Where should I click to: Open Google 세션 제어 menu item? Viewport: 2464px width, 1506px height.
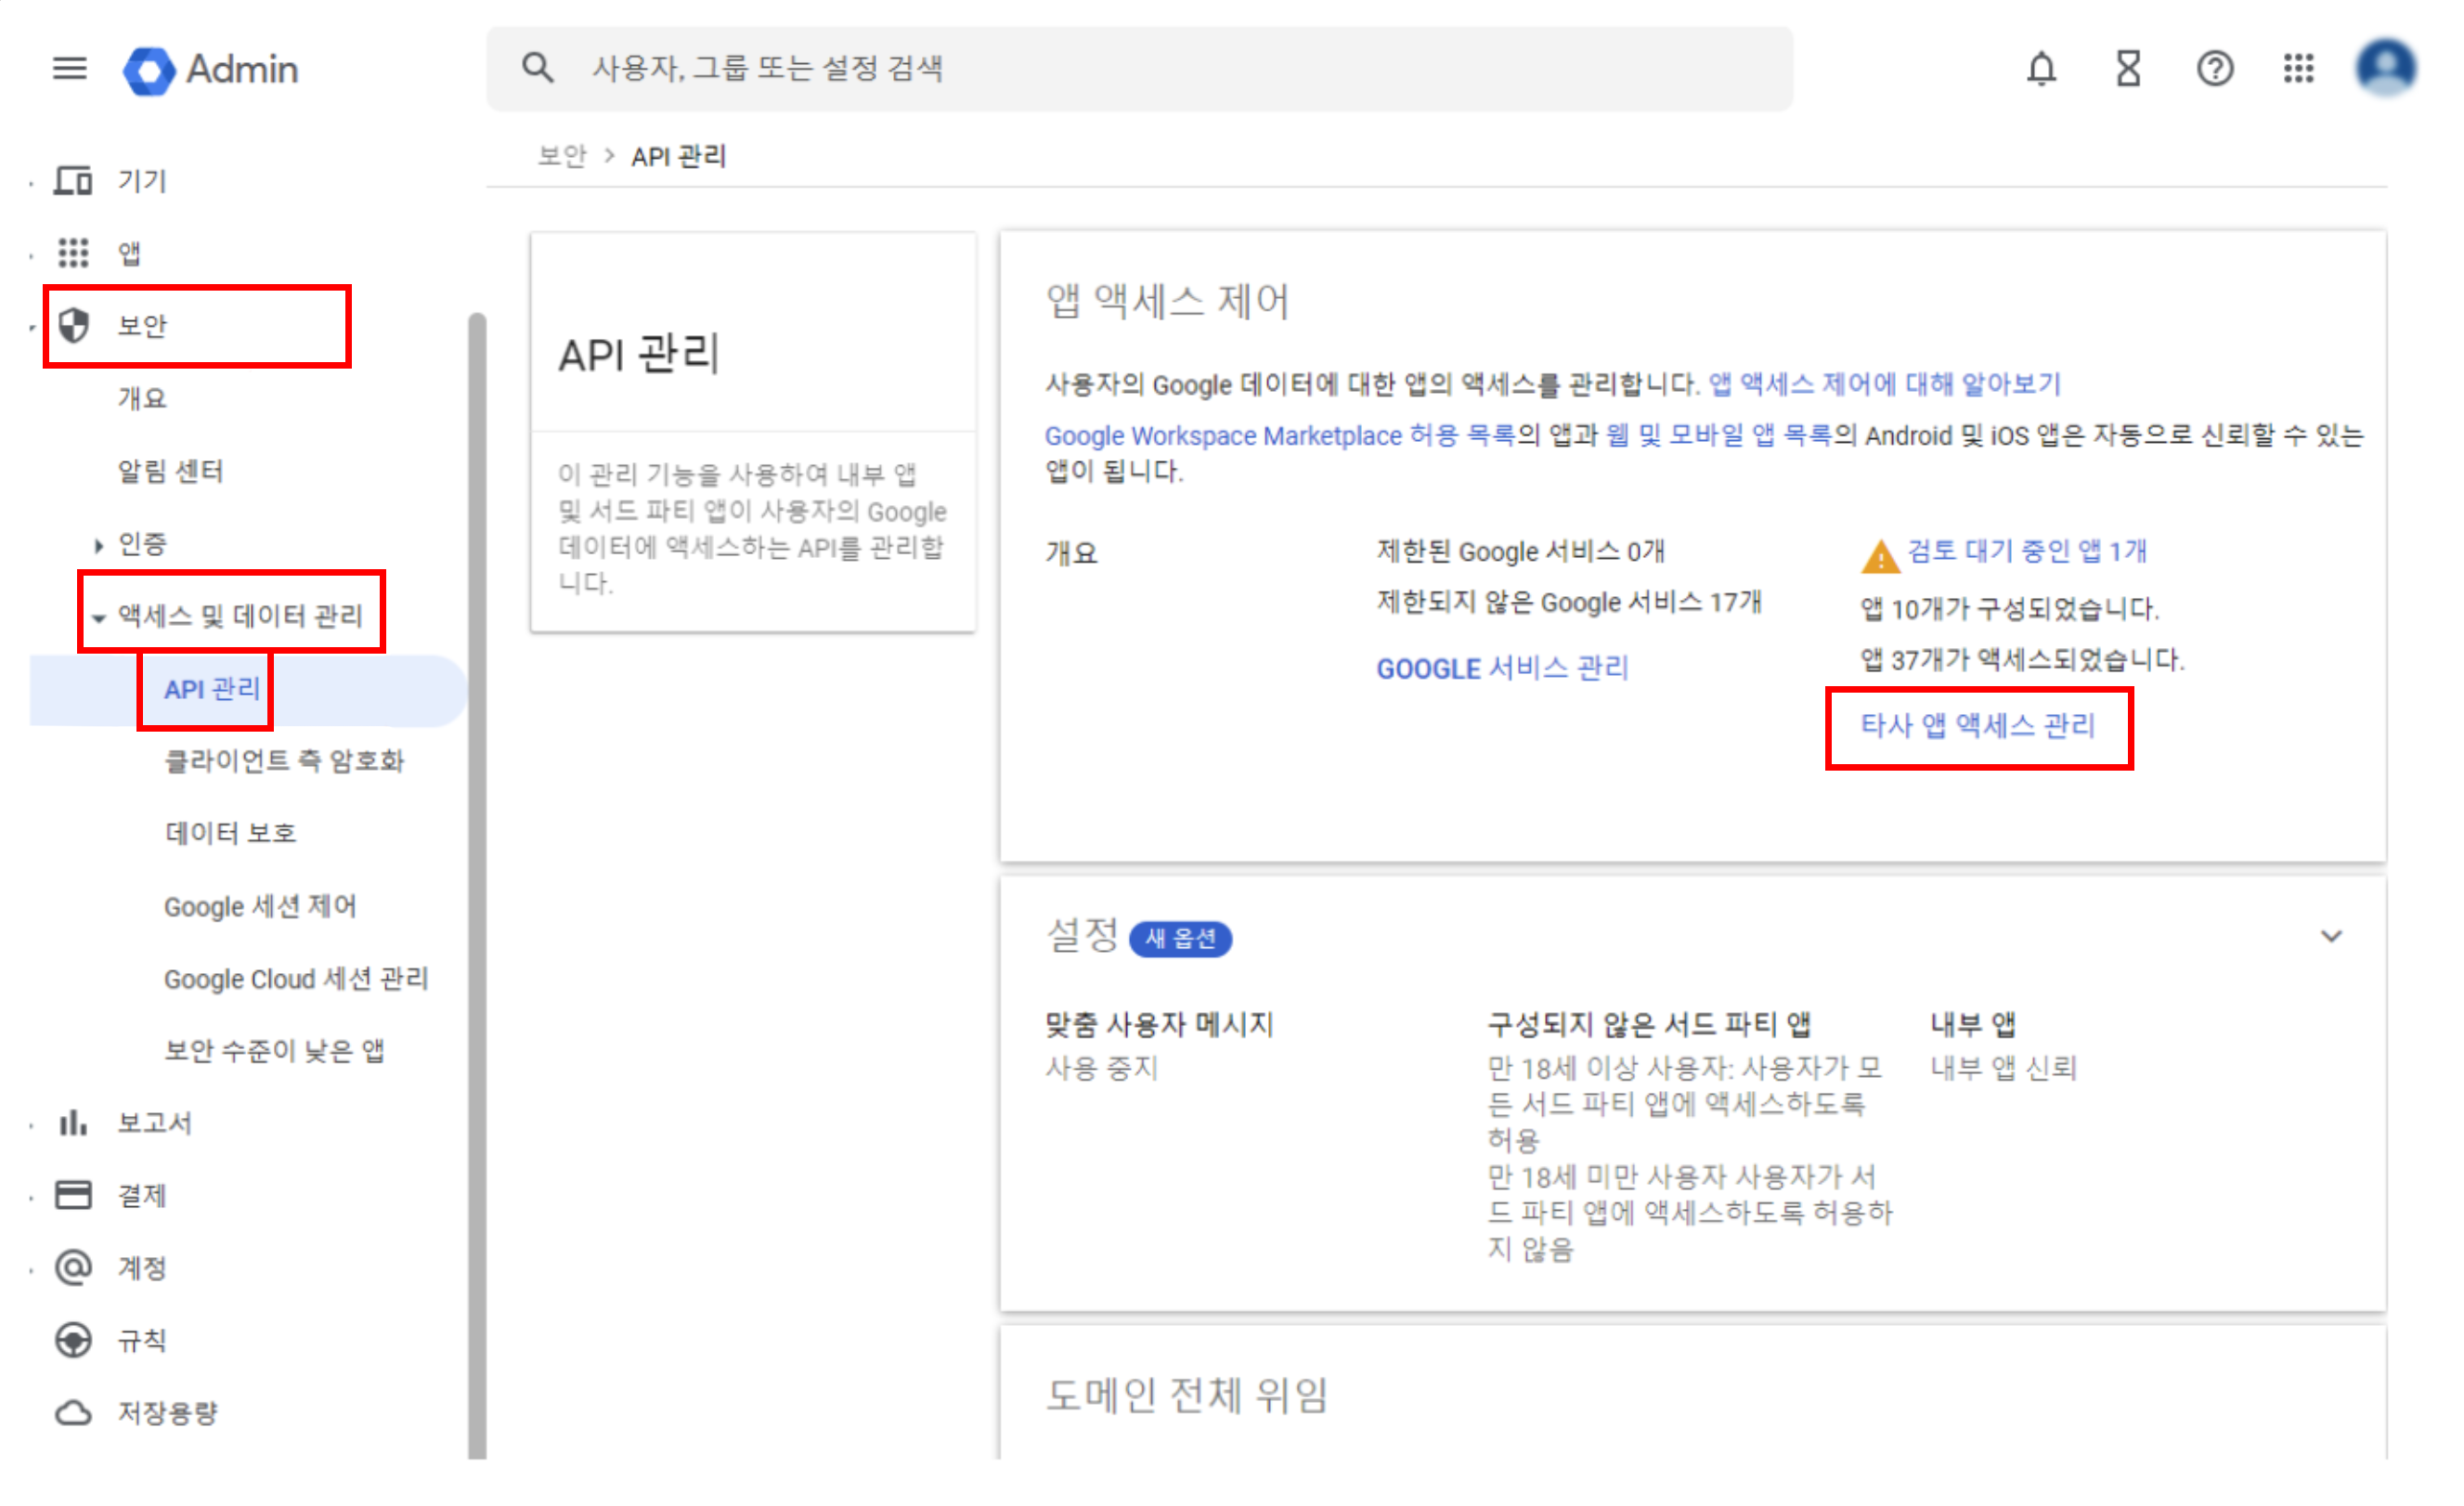pyautogui.click(x=260, y=906)
